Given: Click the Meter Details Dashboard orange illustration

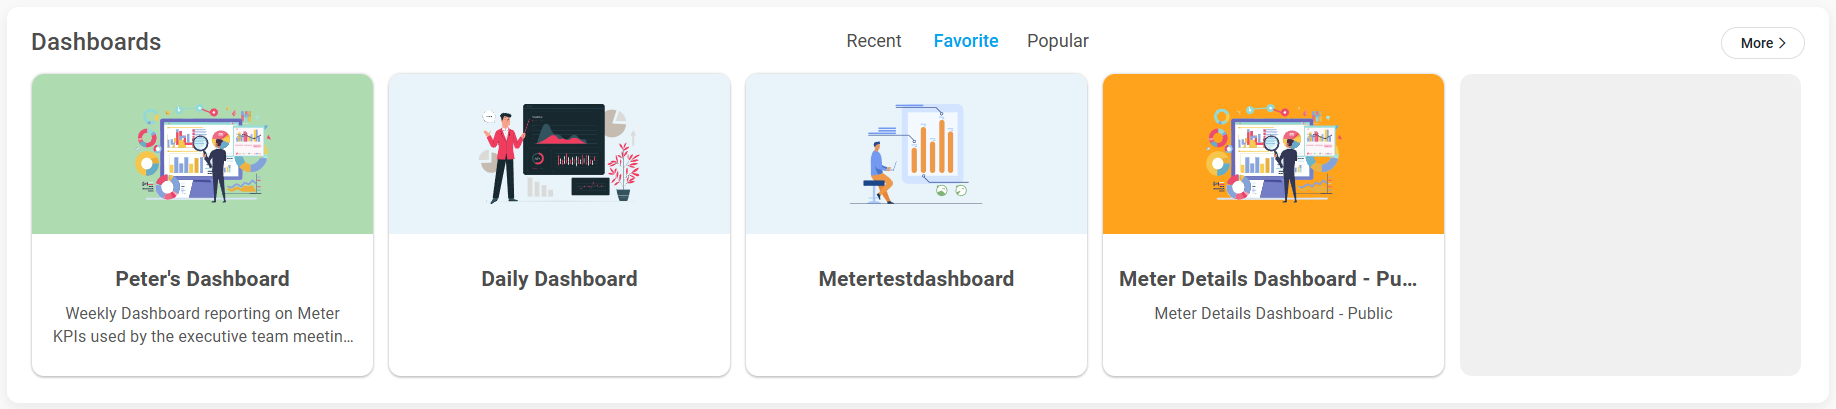Looking at the screenshot, I should (1273, 153).
